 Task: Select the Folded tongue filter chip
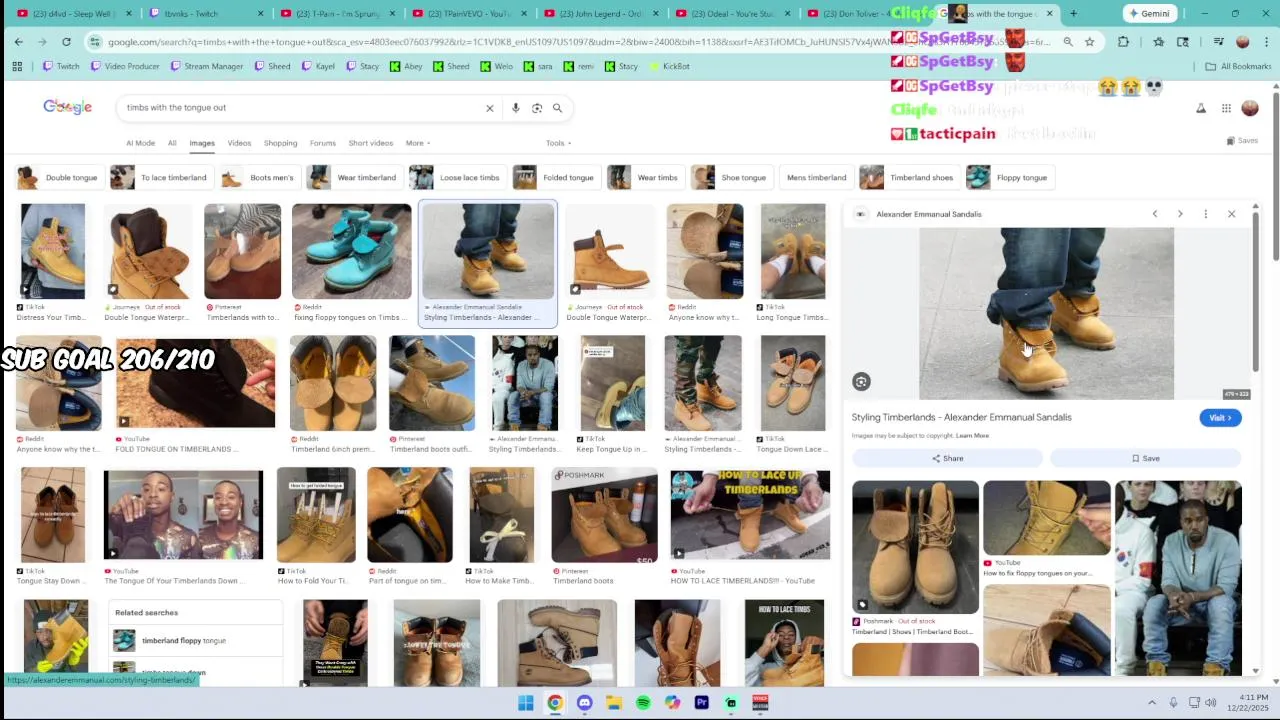click(x=555, y=178)
